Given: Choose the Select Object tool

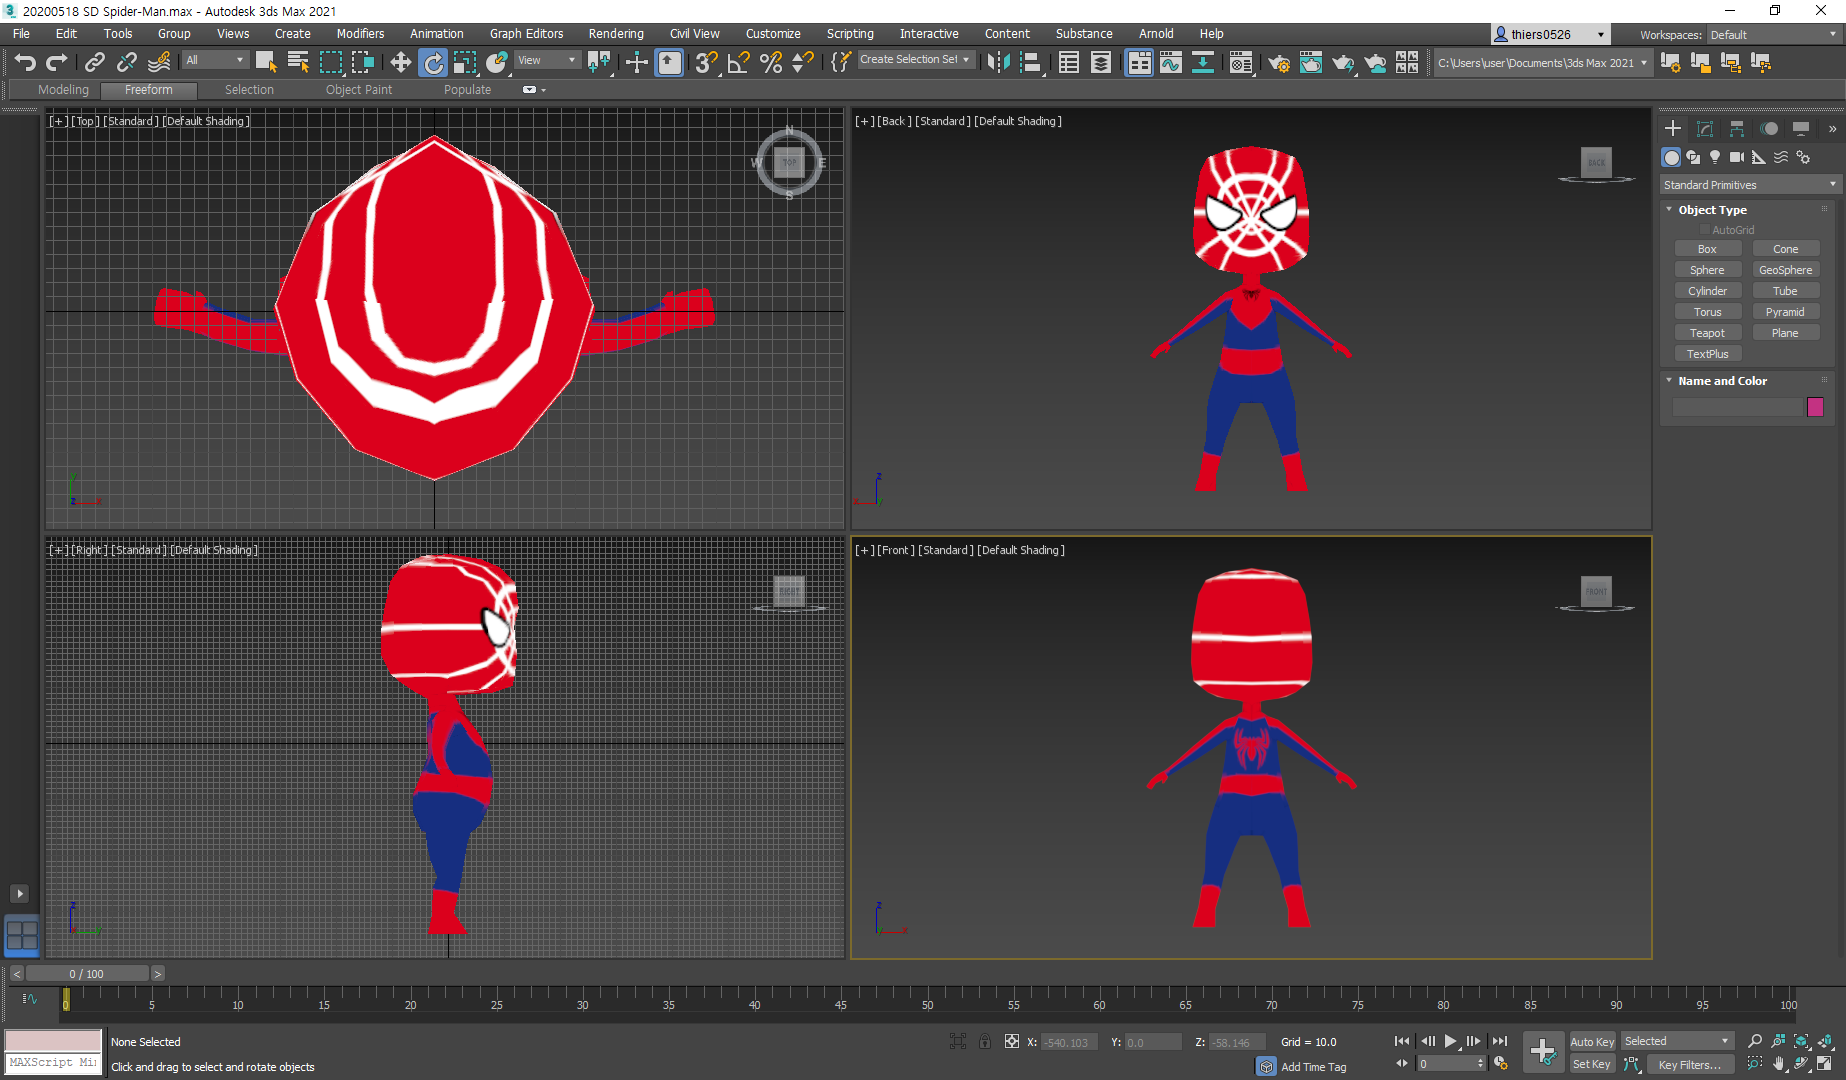Looking at the screenshot, I should (x=266, y=63).
